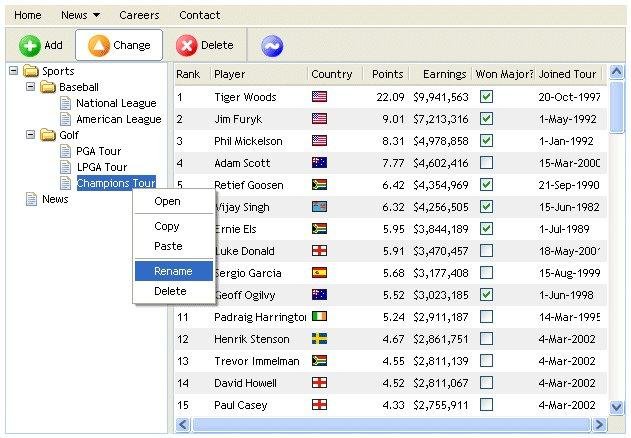This screenshot has width=631, height=438.
Task: Collapse the Sports tree node
Action: pyautogui.click(x=13, y=71)
